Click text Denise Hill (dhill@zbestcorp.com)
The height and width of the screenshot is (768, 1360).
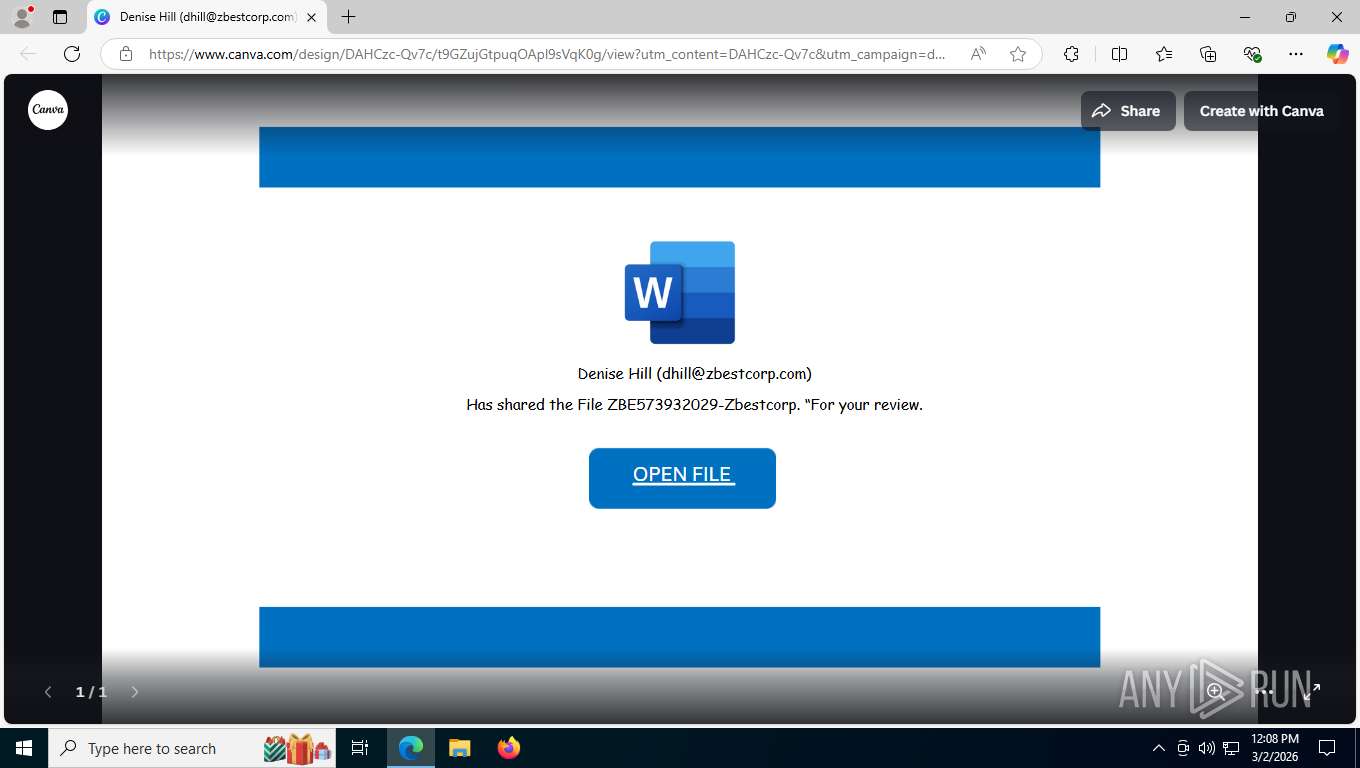click(694, 373)
